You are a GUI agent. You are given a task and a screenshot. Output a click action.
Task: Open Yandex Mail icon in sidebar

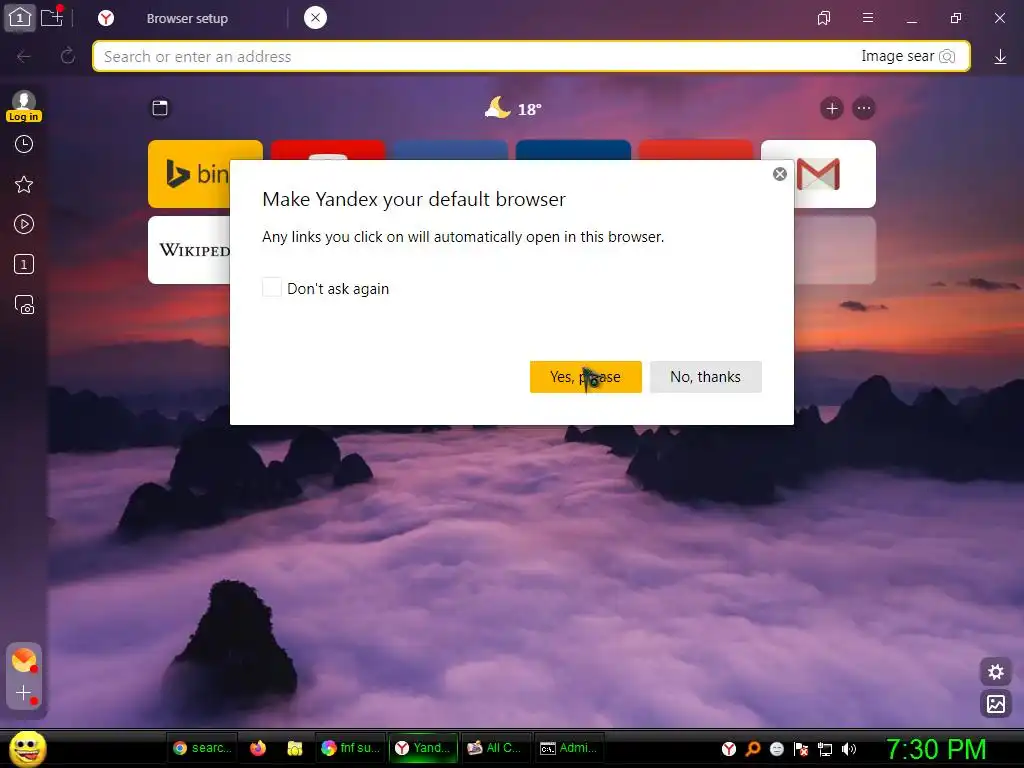[24, 660]
